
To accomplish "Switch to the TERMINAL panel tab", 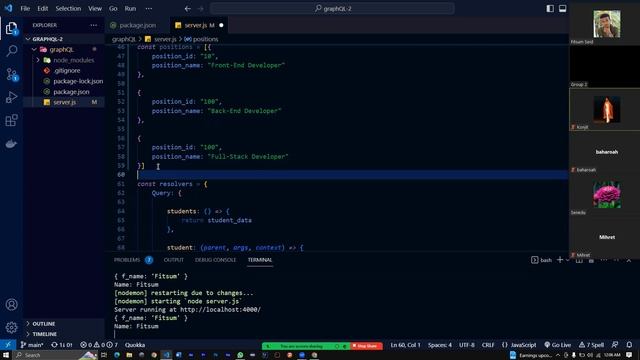I will coord(260,260).
